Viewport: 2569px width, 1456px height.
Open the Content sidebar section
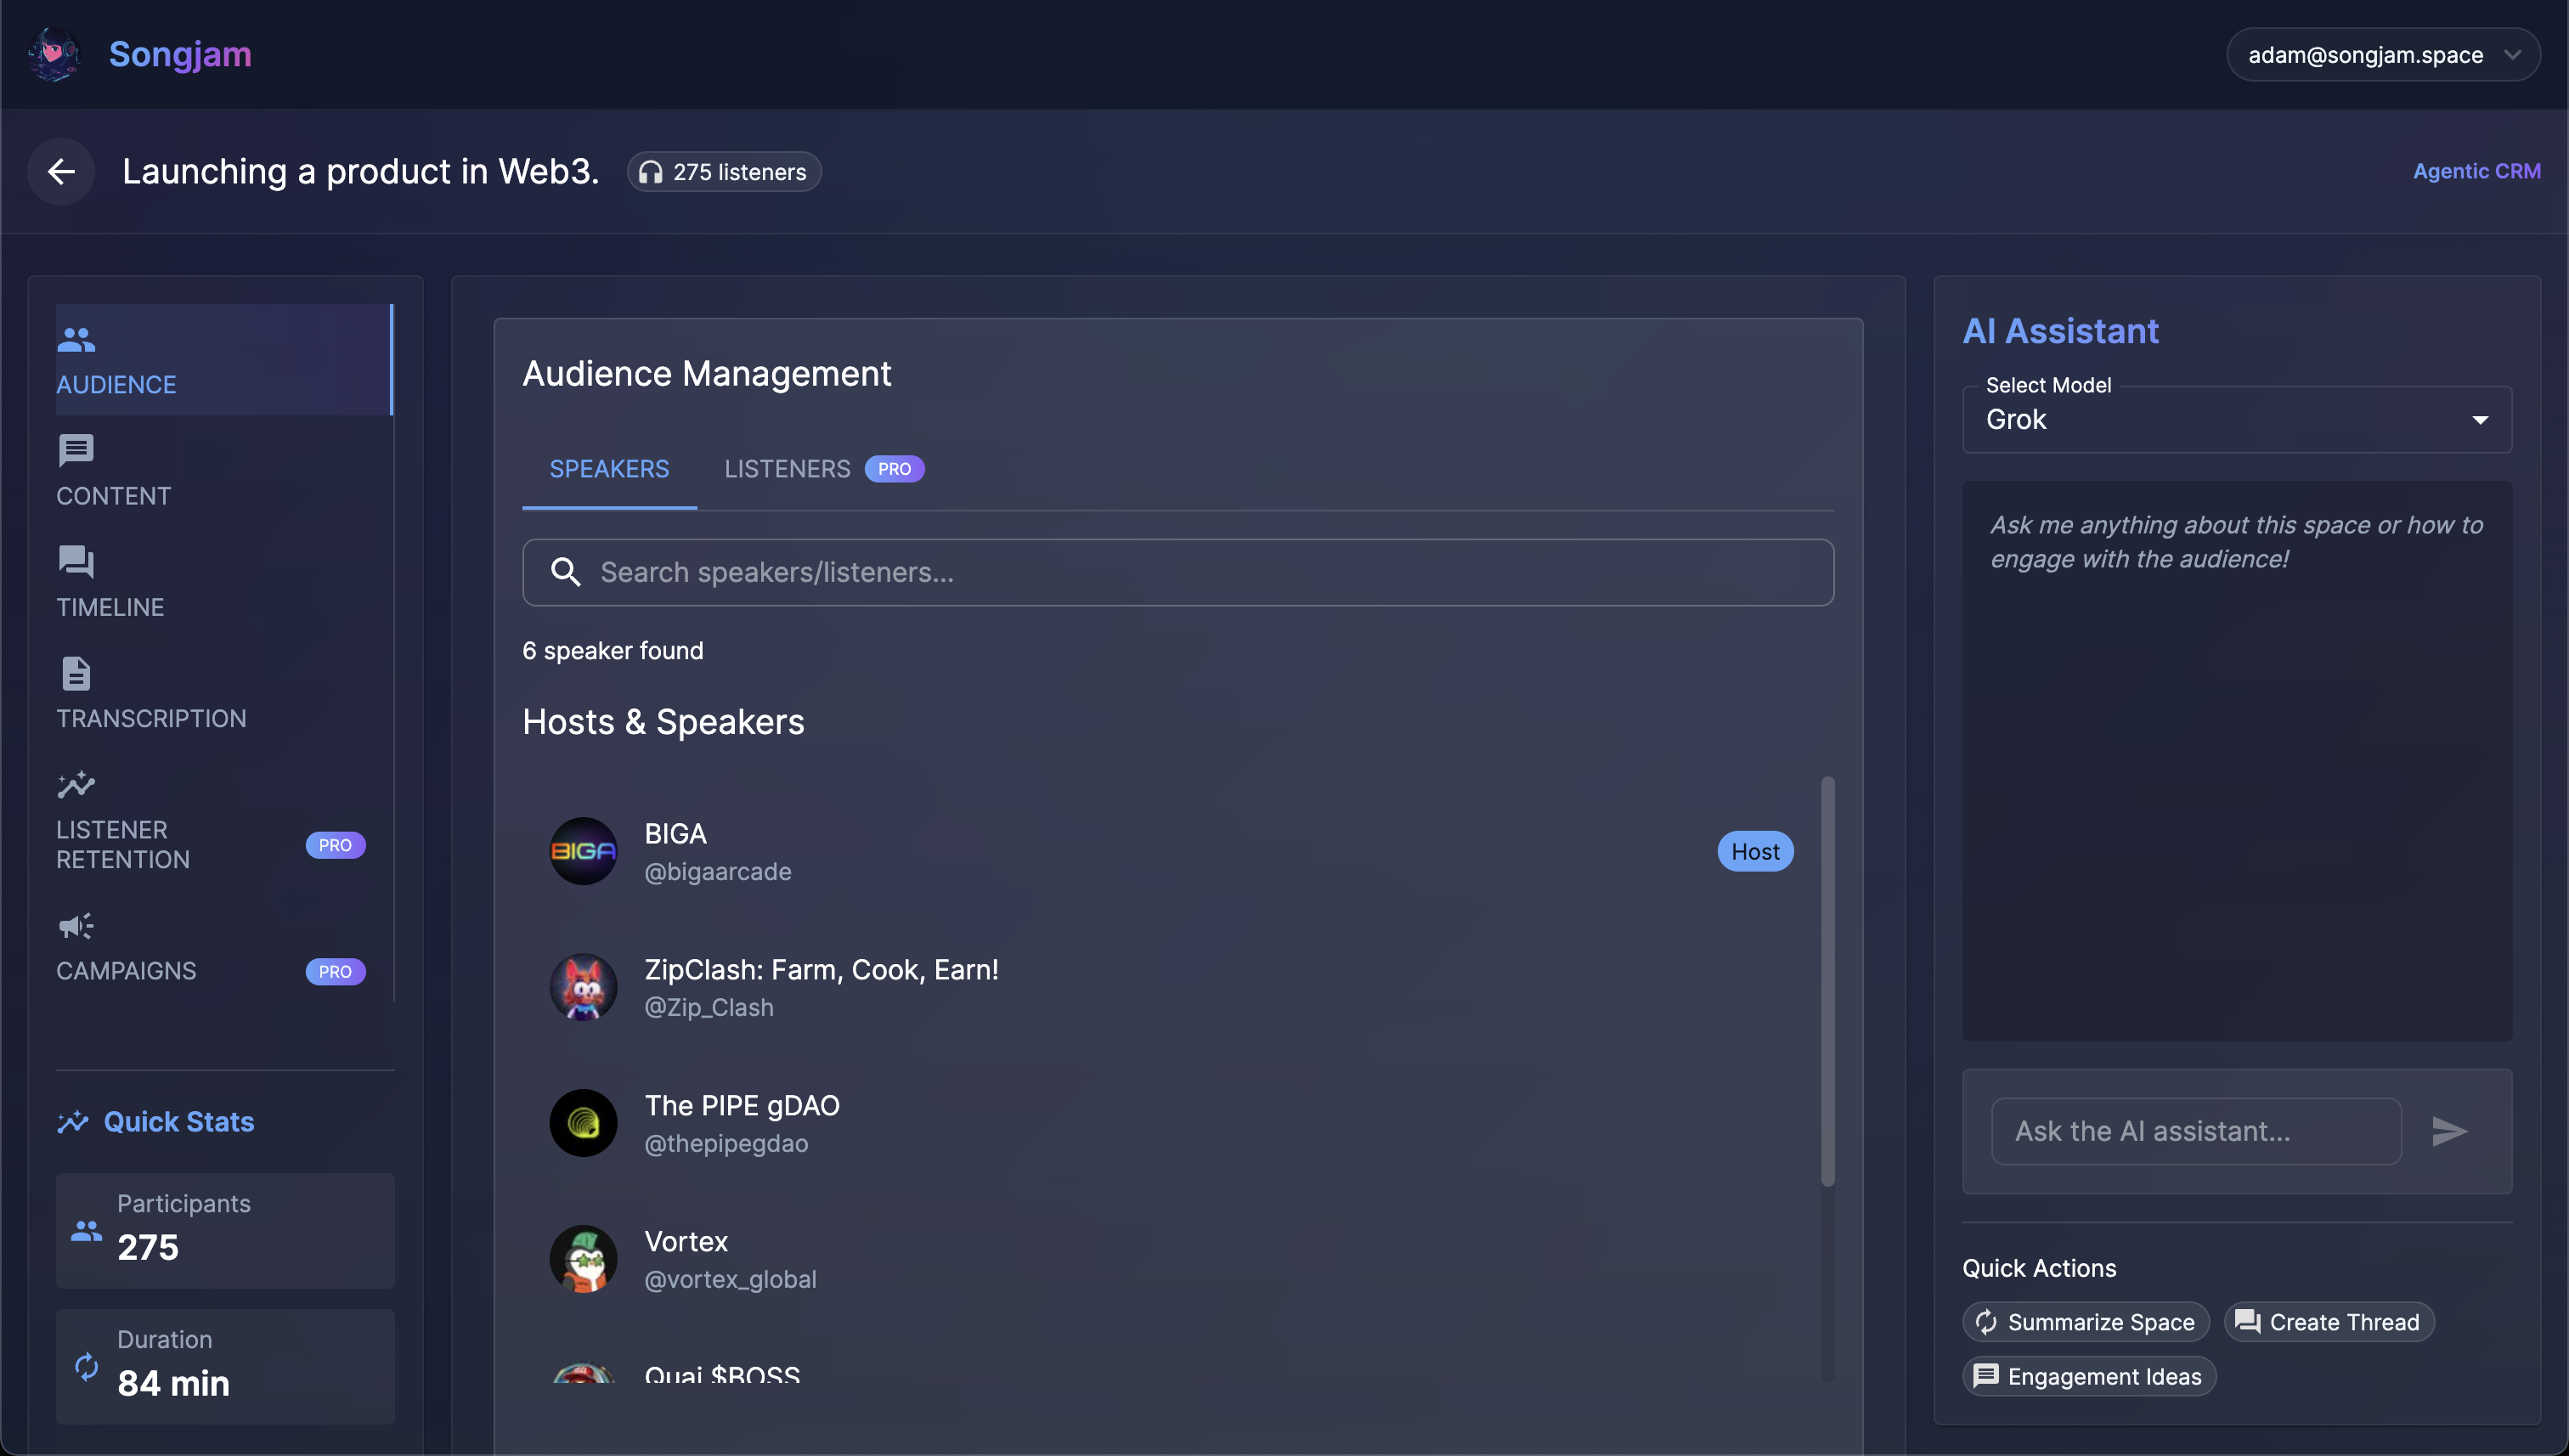(x=113, y=471)
